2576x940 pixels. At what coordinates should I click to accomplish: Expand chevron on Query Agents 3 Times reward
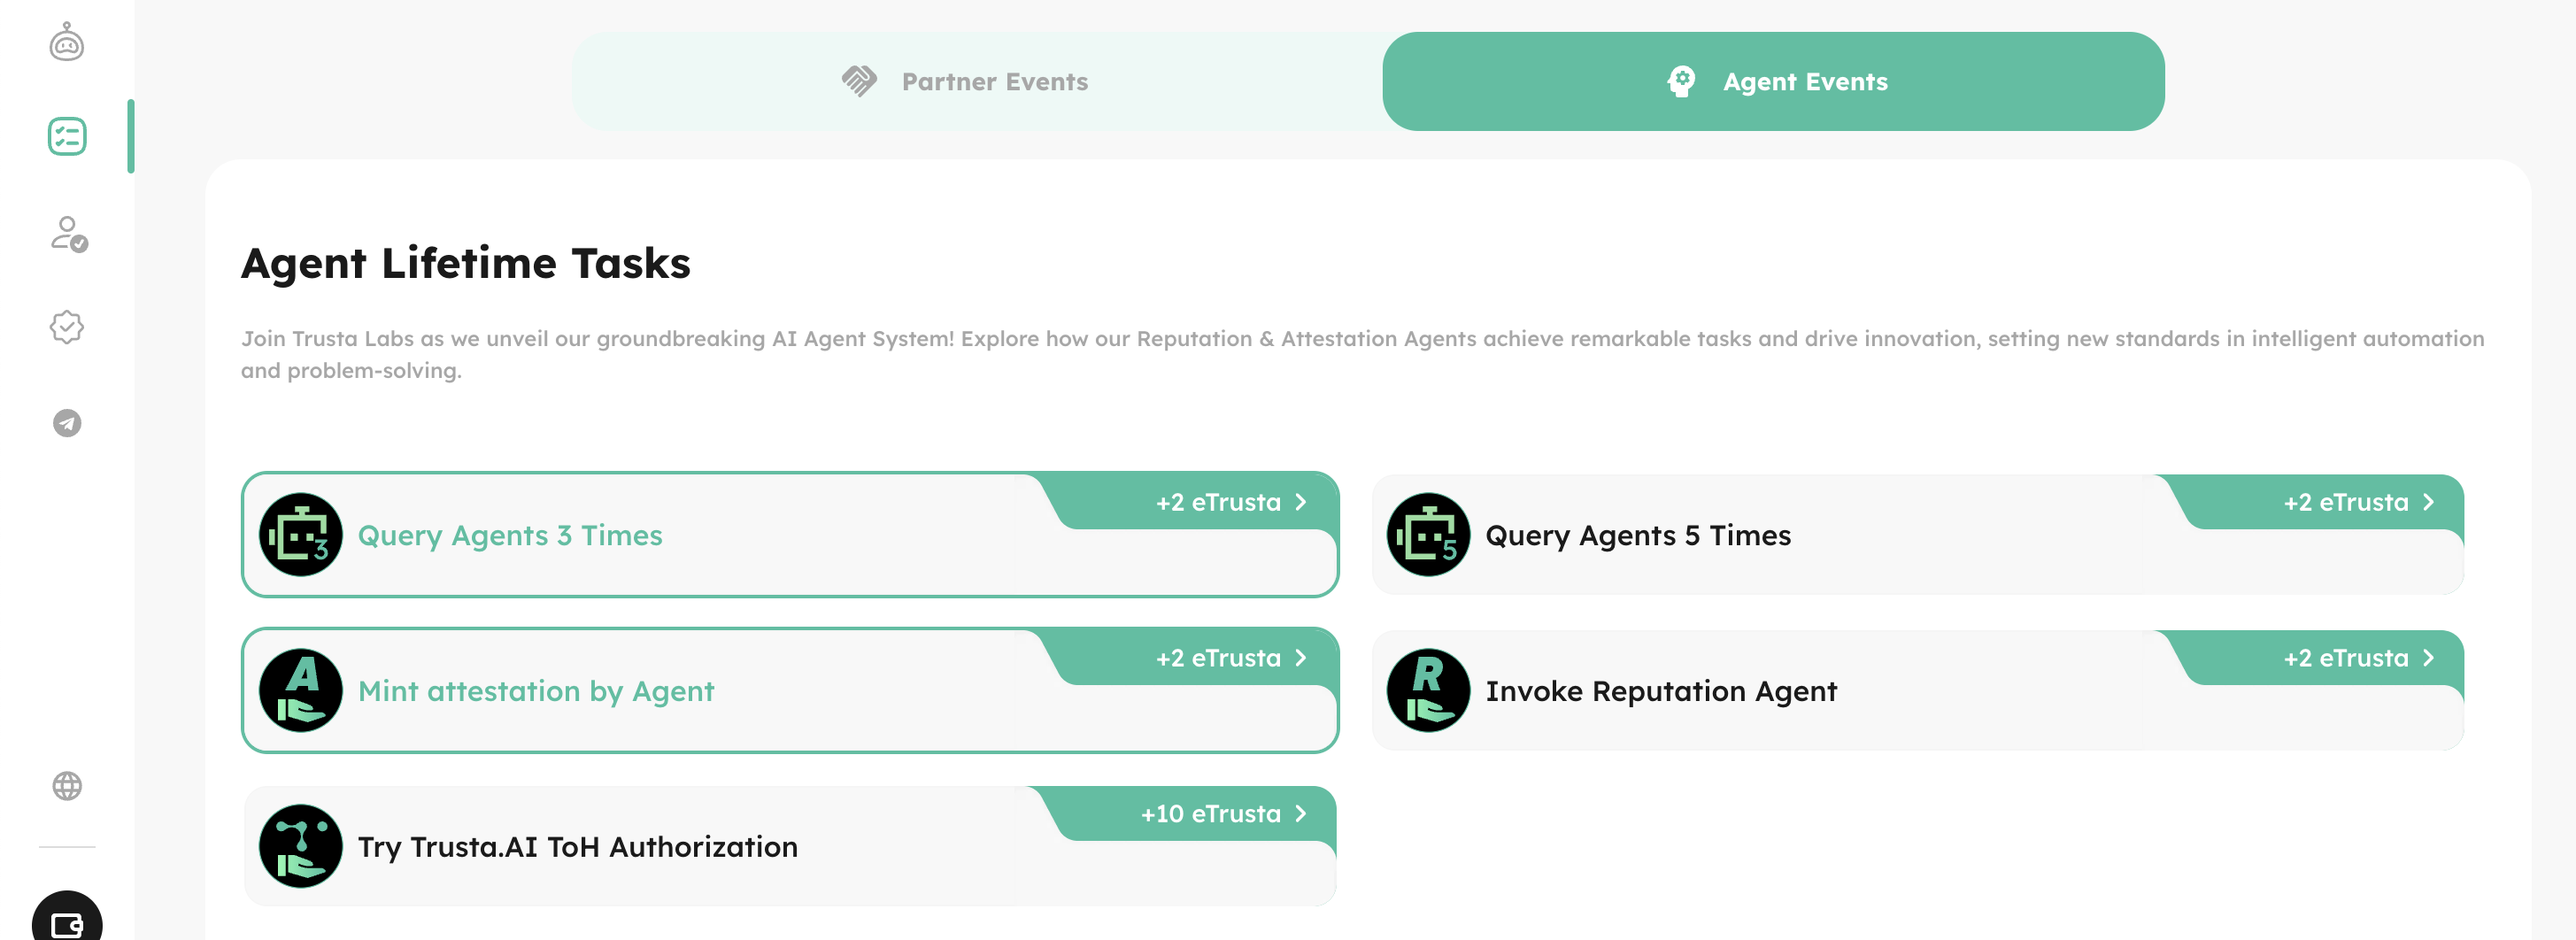tap(1301, 502)
